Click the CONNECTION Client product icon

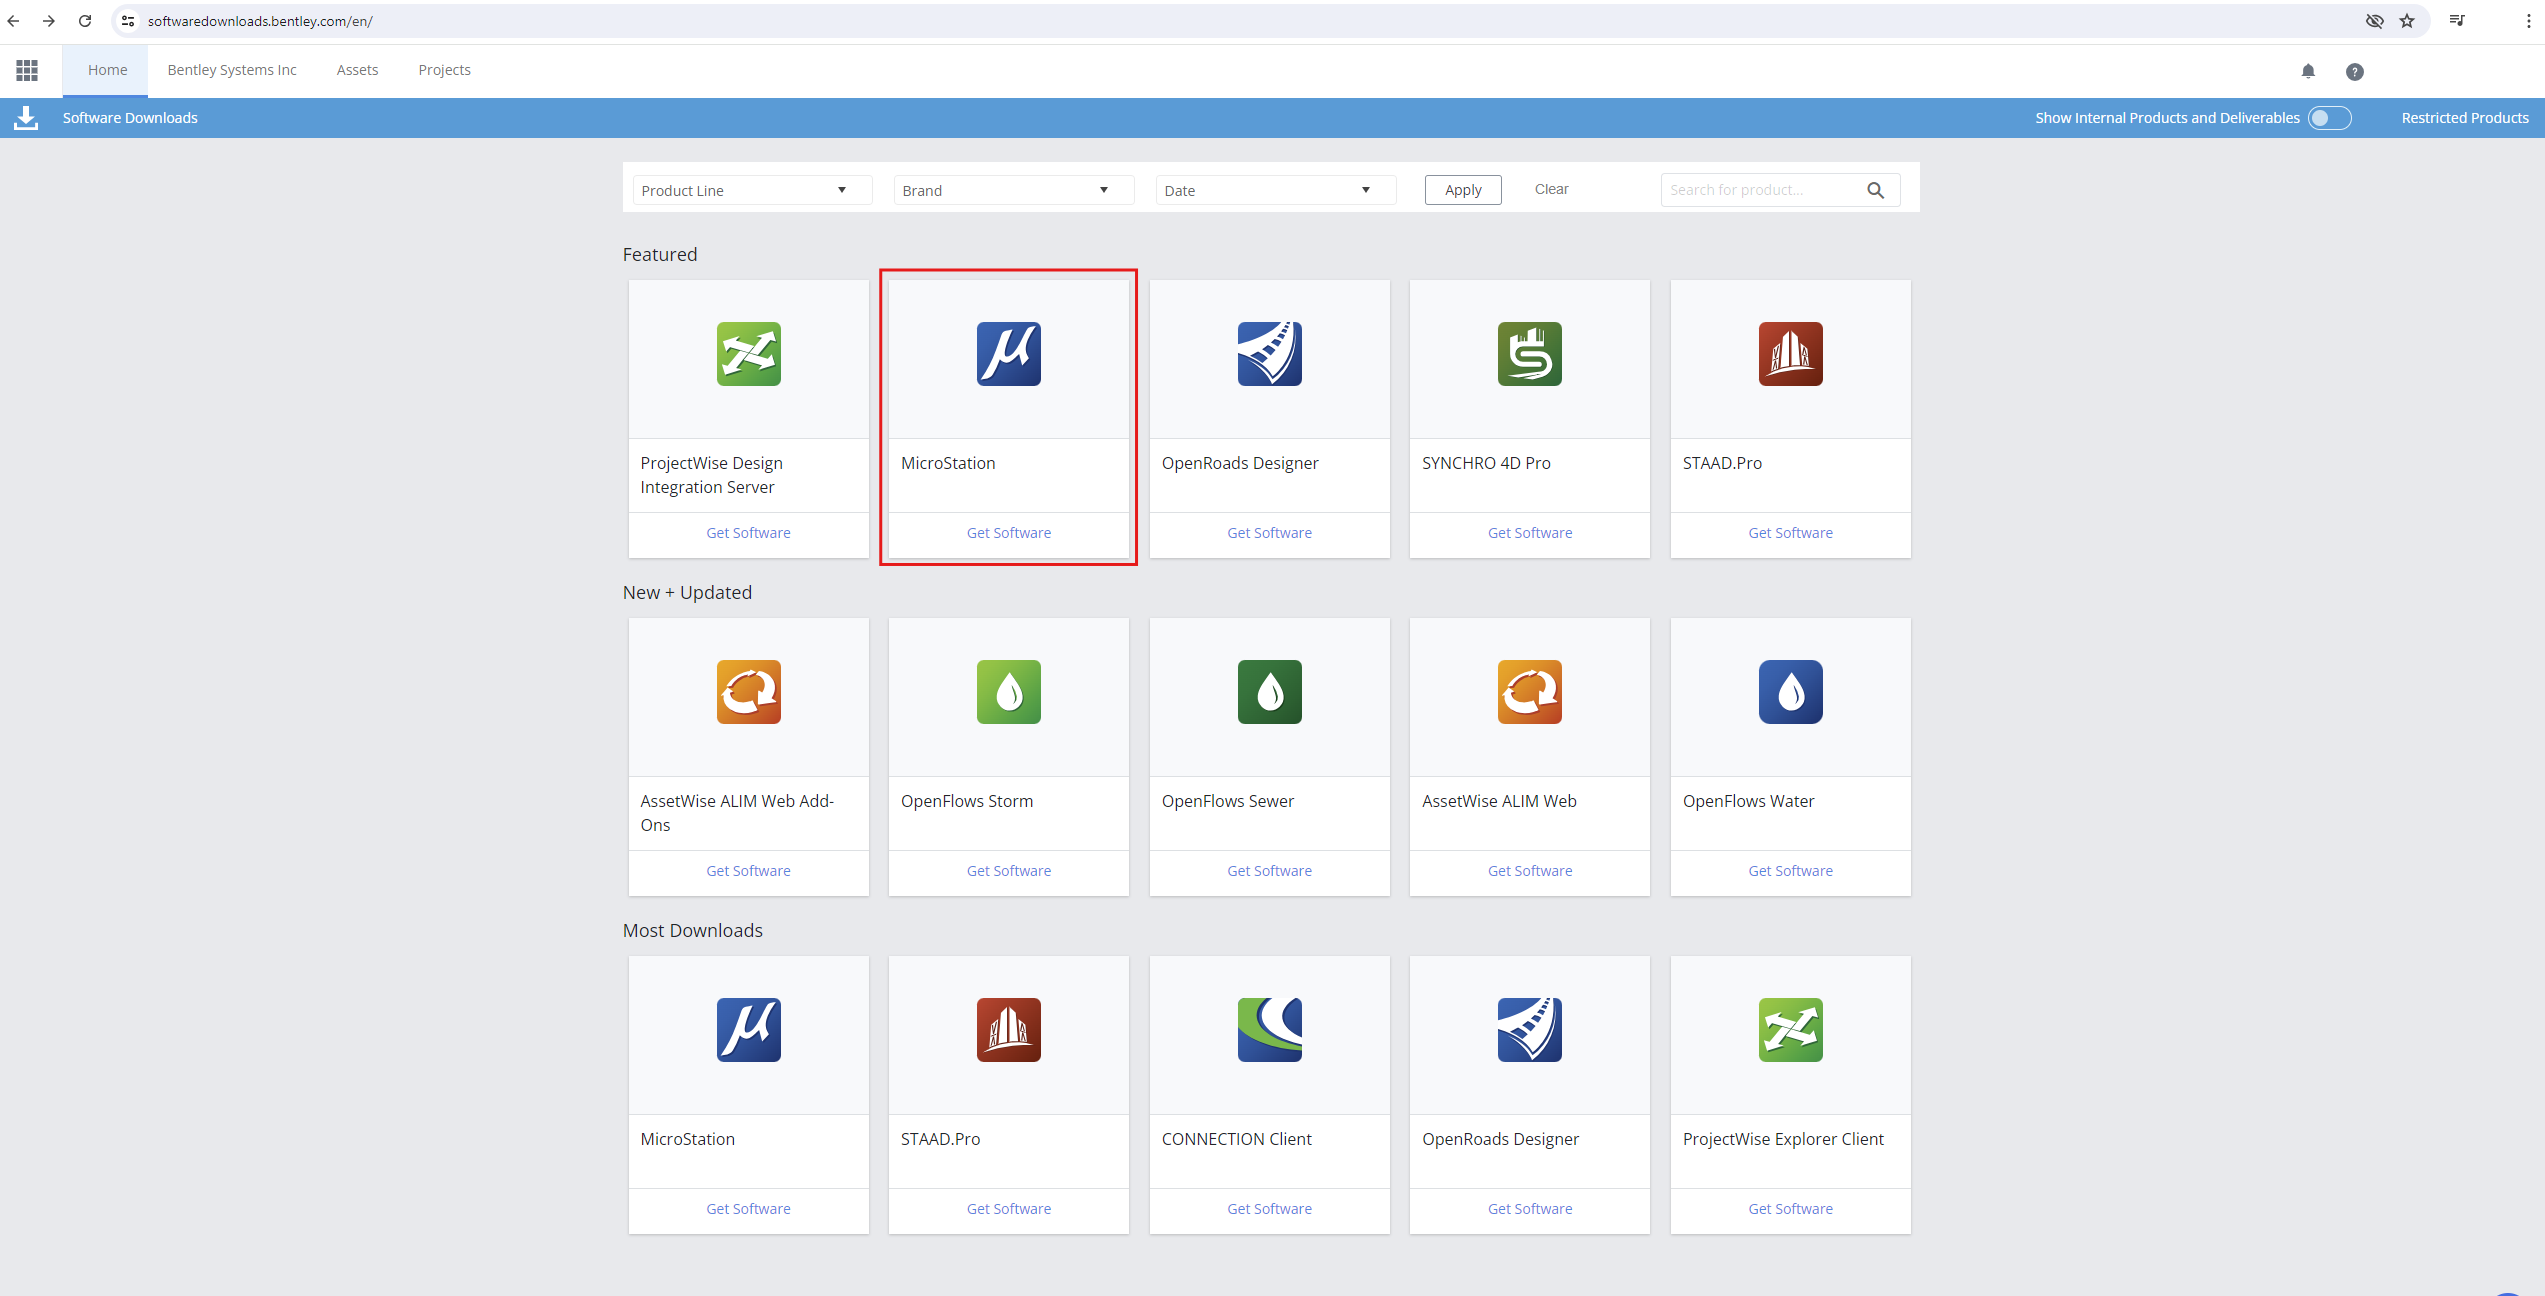pos(1269,1030)
